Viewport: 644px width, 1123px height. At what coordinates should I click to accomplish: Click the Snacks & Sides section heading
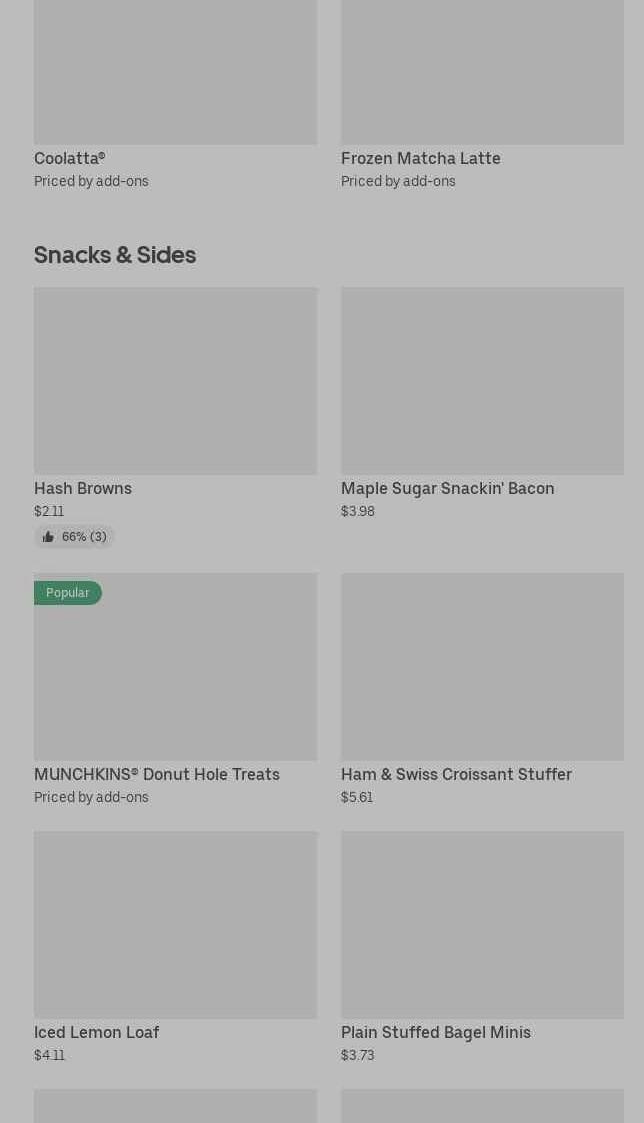point(115,255)
